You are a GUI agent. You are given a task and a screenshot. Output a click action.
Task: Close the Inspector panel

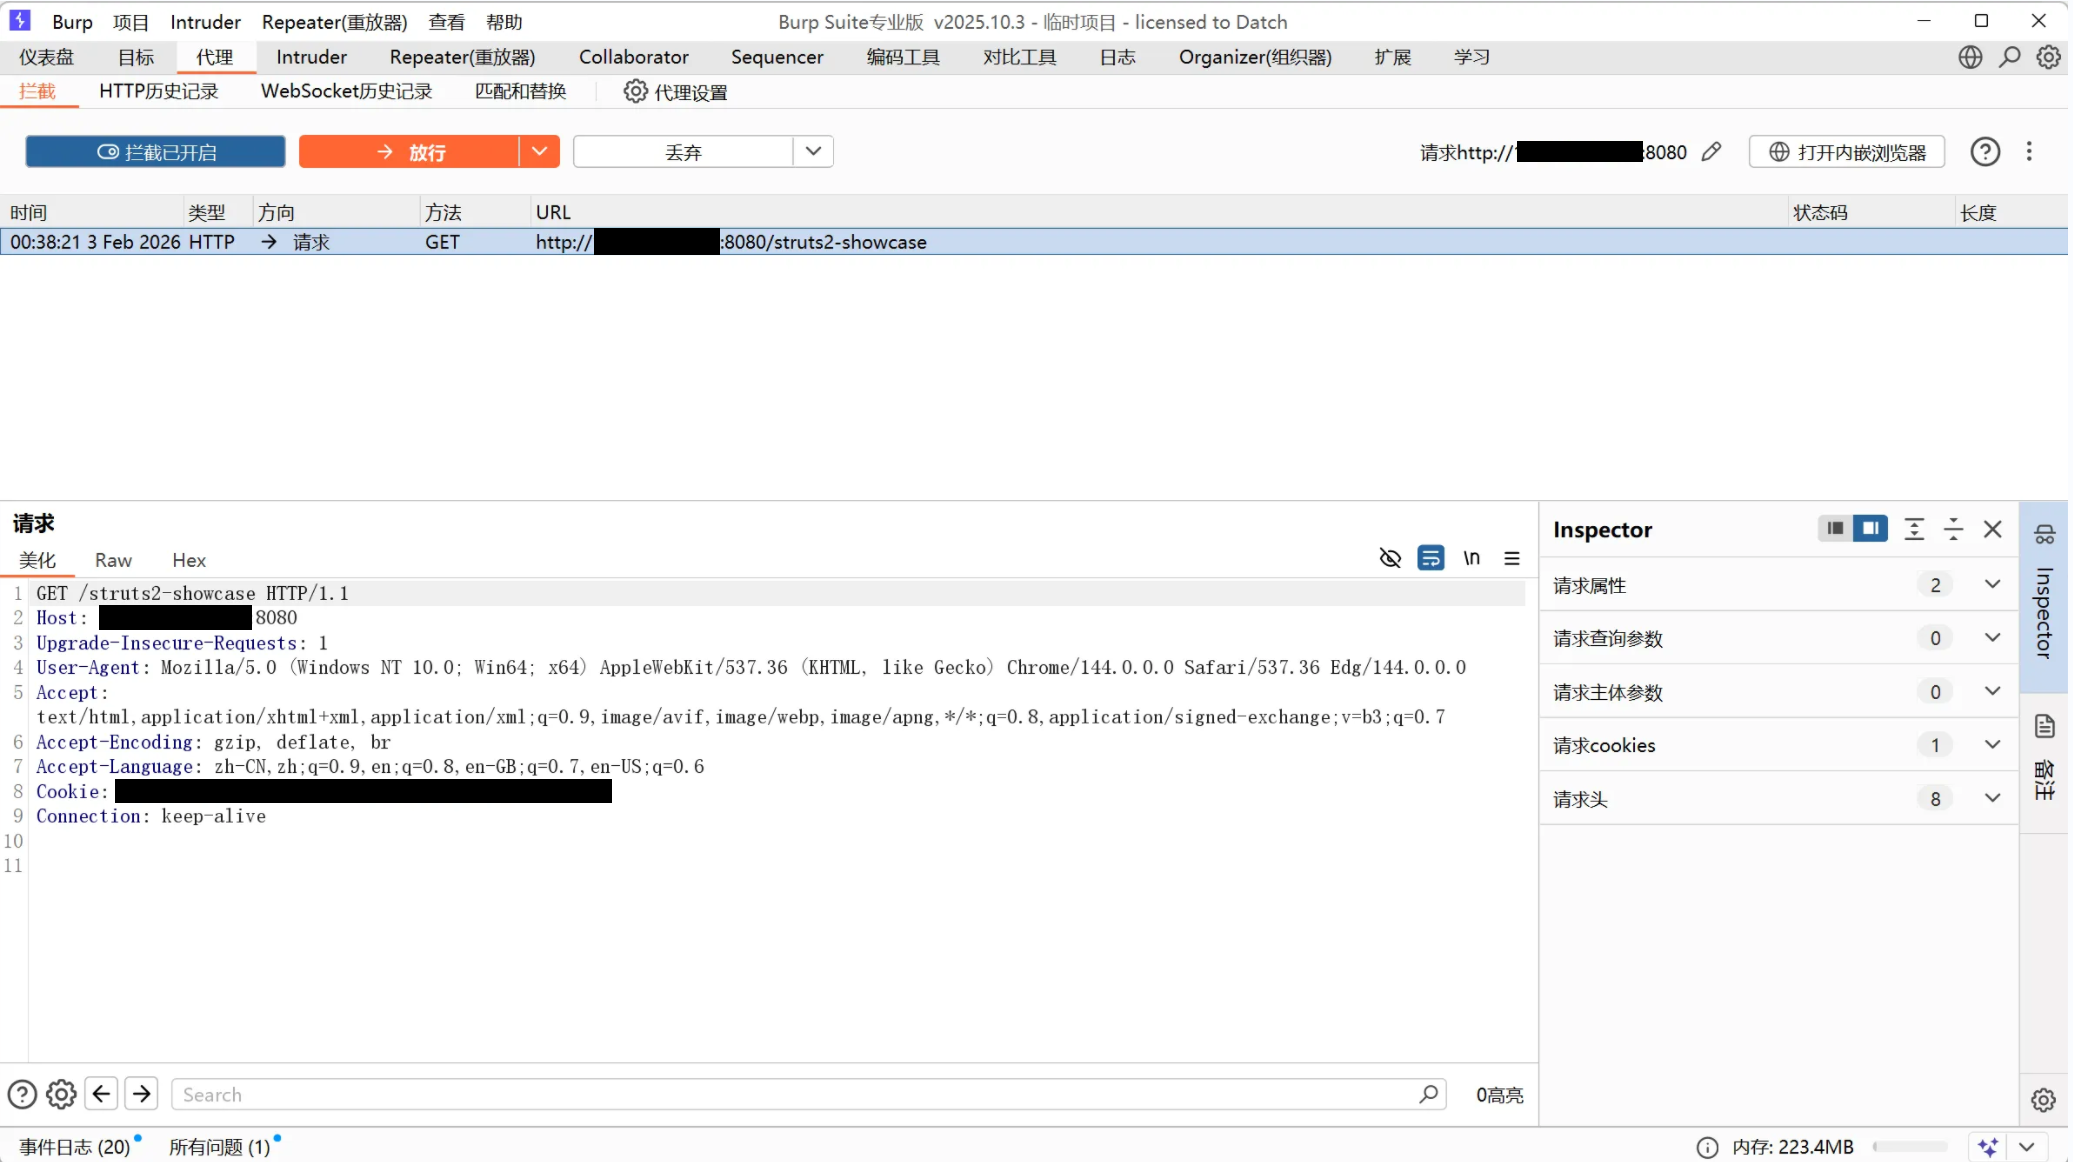1992,529
